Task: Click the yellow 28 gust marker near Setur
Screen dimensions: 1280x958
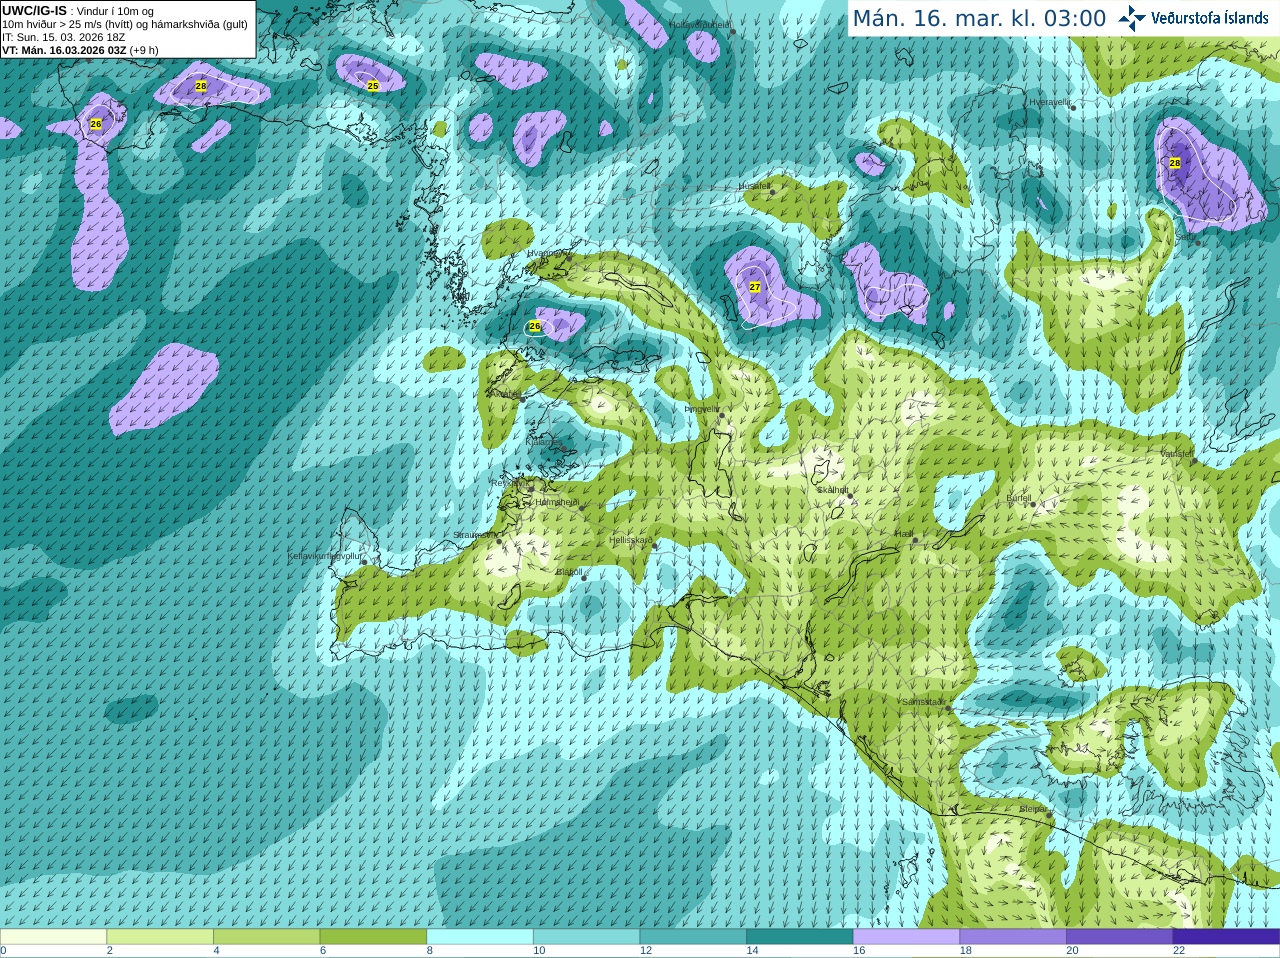Action: point(1175,163)
